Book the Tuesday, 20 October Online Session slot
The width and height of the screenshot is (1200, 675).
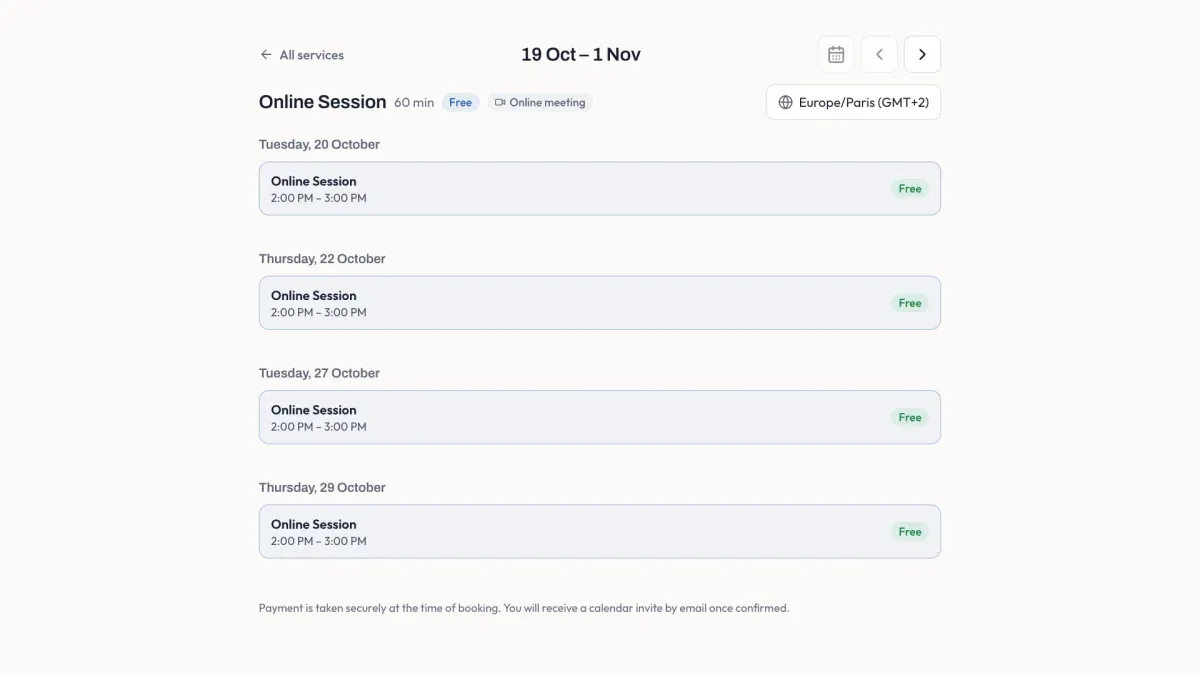point(600,188)
